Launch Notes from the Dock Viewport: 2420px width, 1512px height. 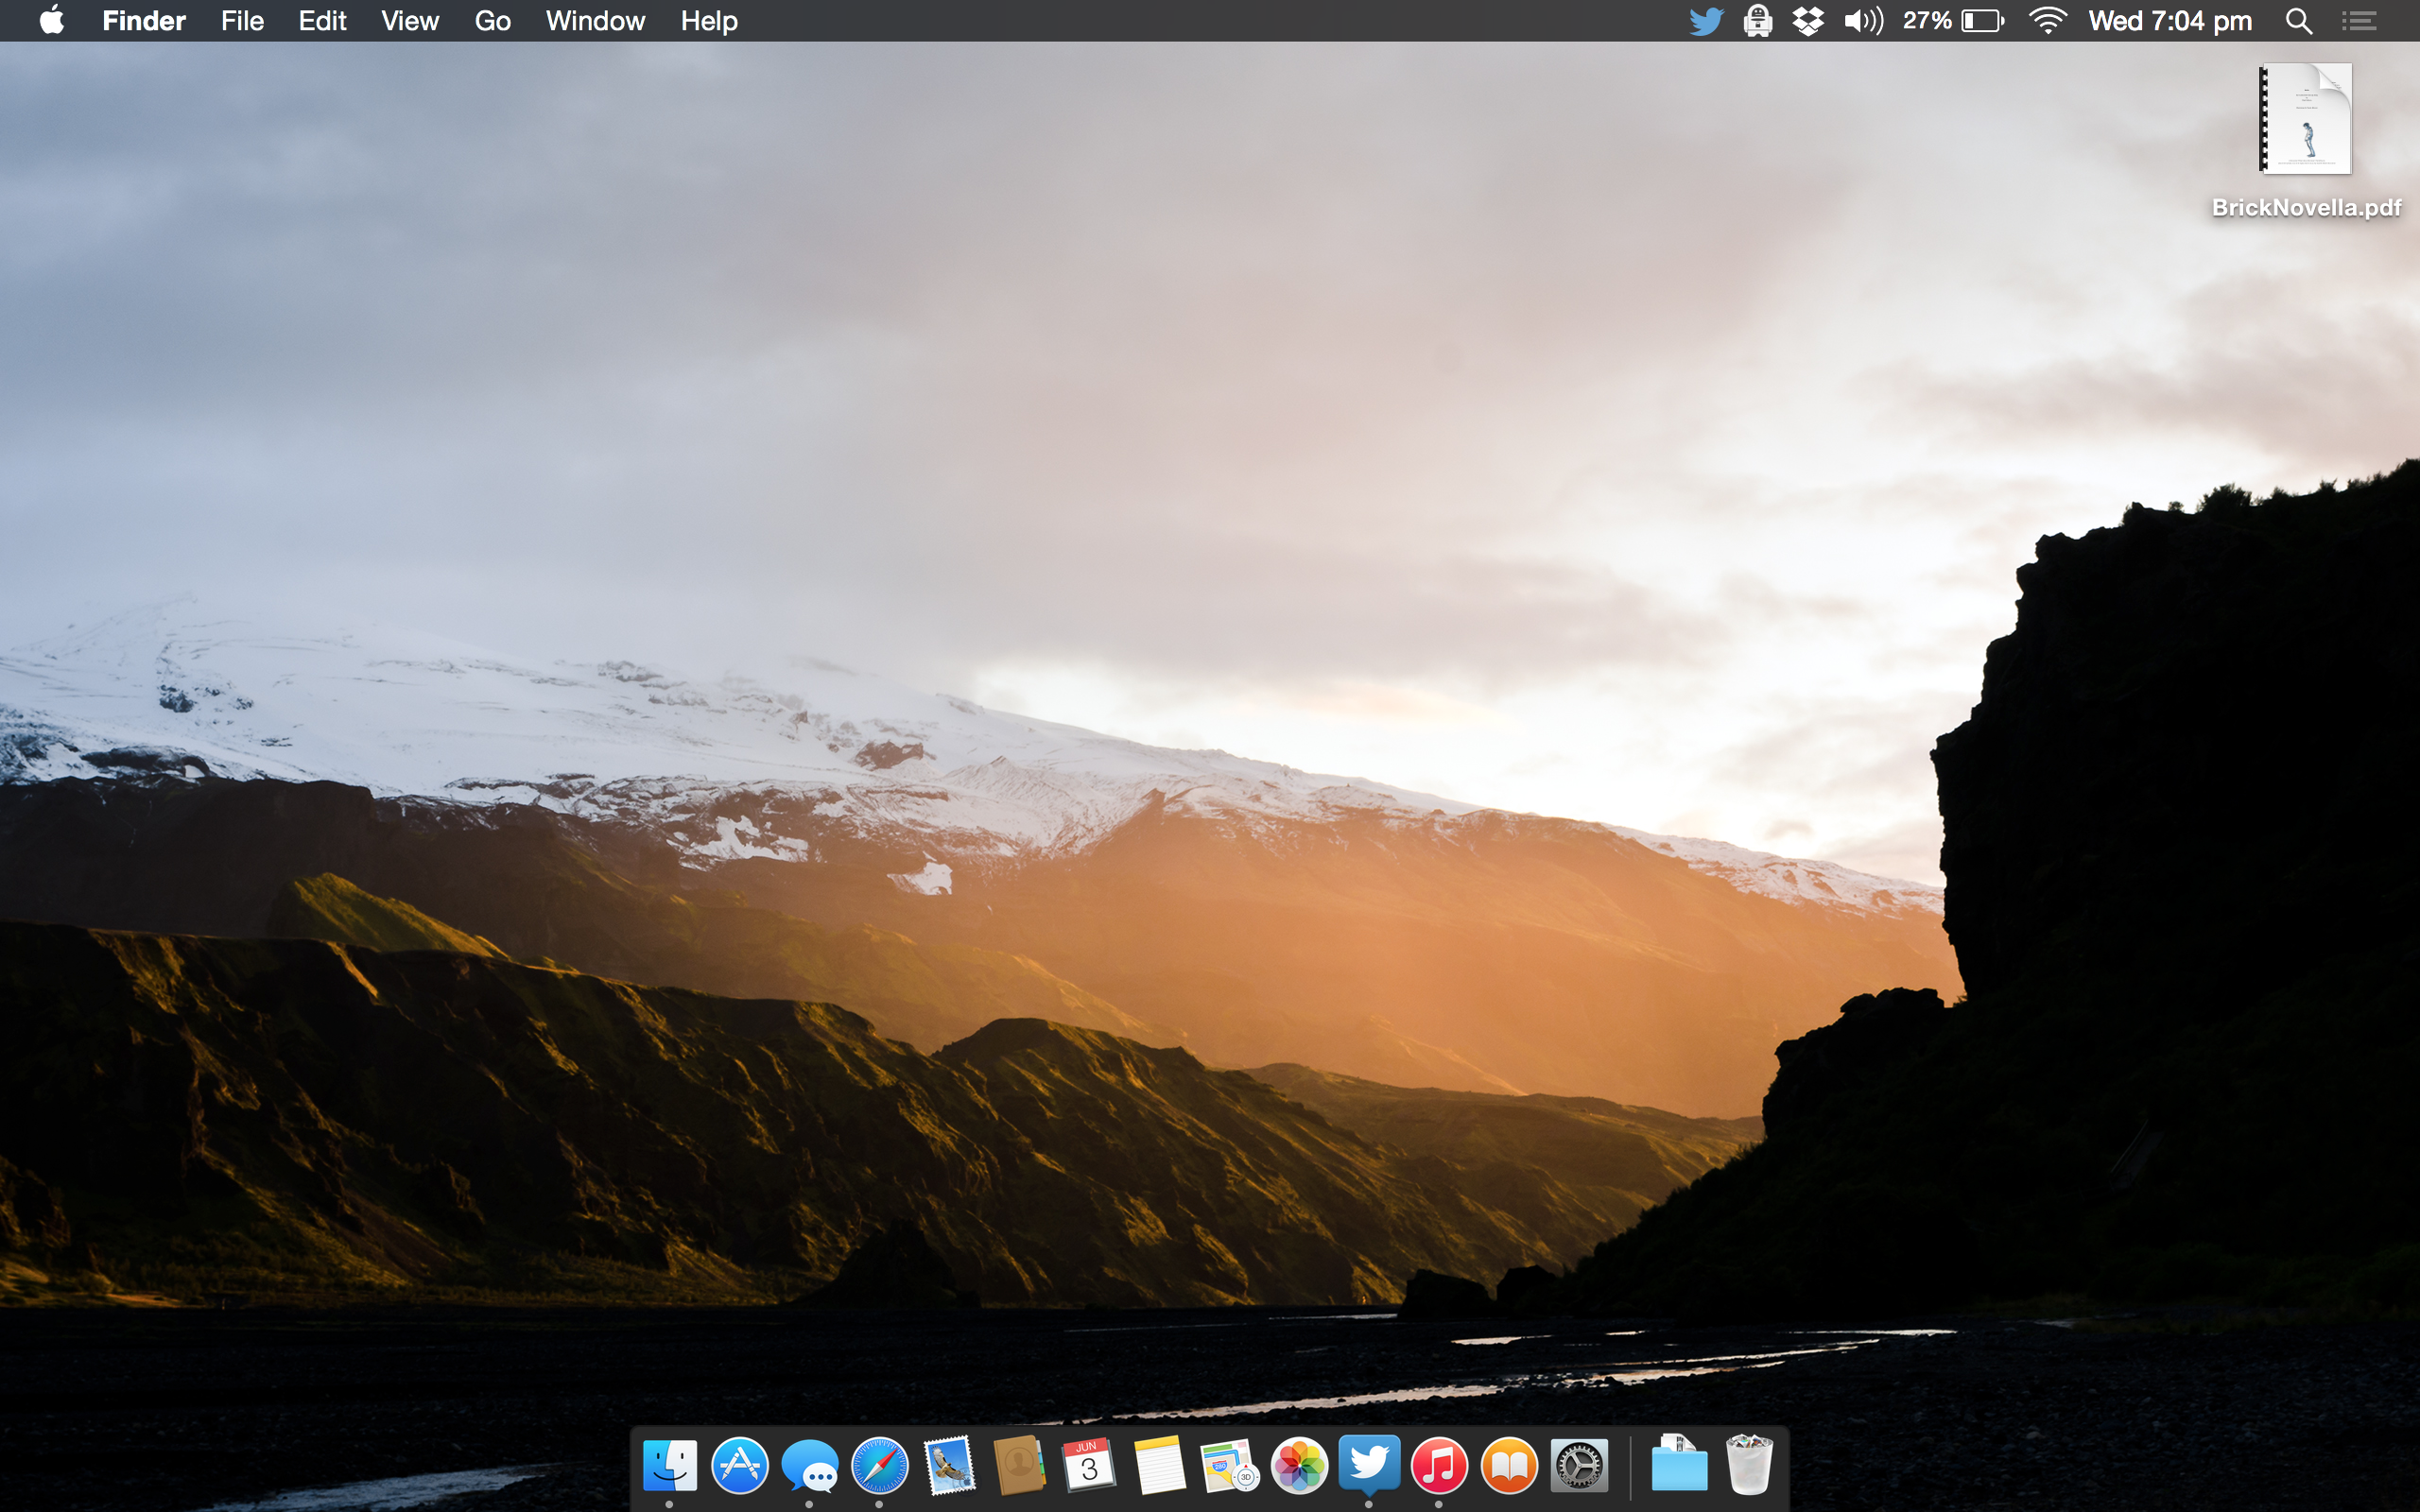click(1159, 1466)
